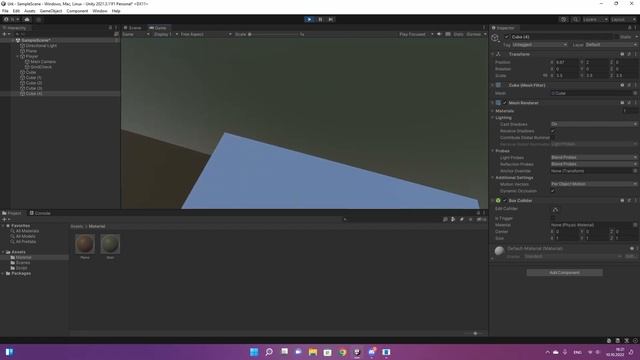Open the Light Probes dropdown
The width and height of the screenshot is (640, 360).
594,158
